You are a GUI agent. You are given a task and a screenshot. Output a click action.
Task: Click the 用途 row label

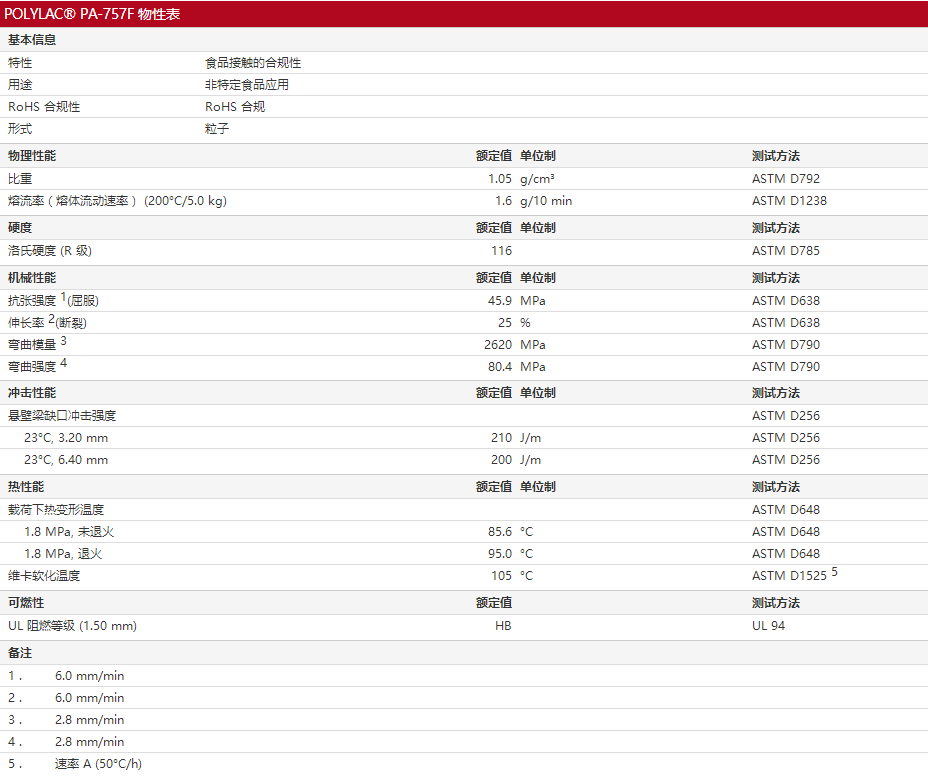click(x=20, y=85)
